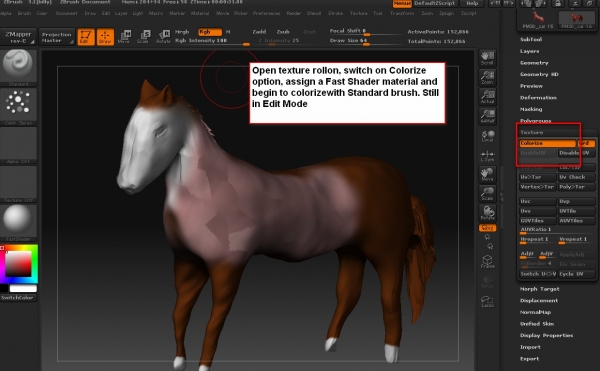Activate the Draw mode button

(105, 37)
